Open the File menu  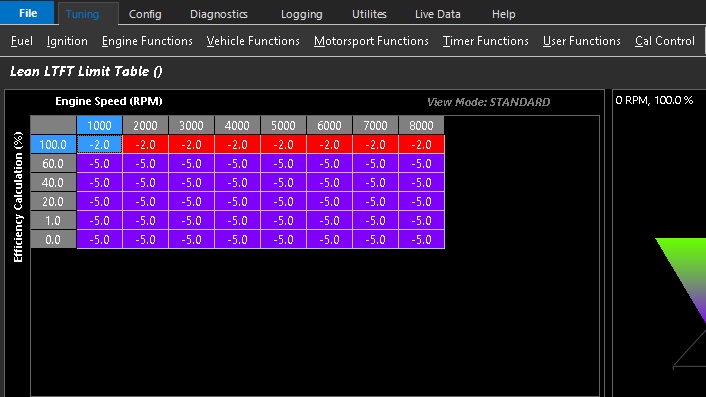click(27, 13)
